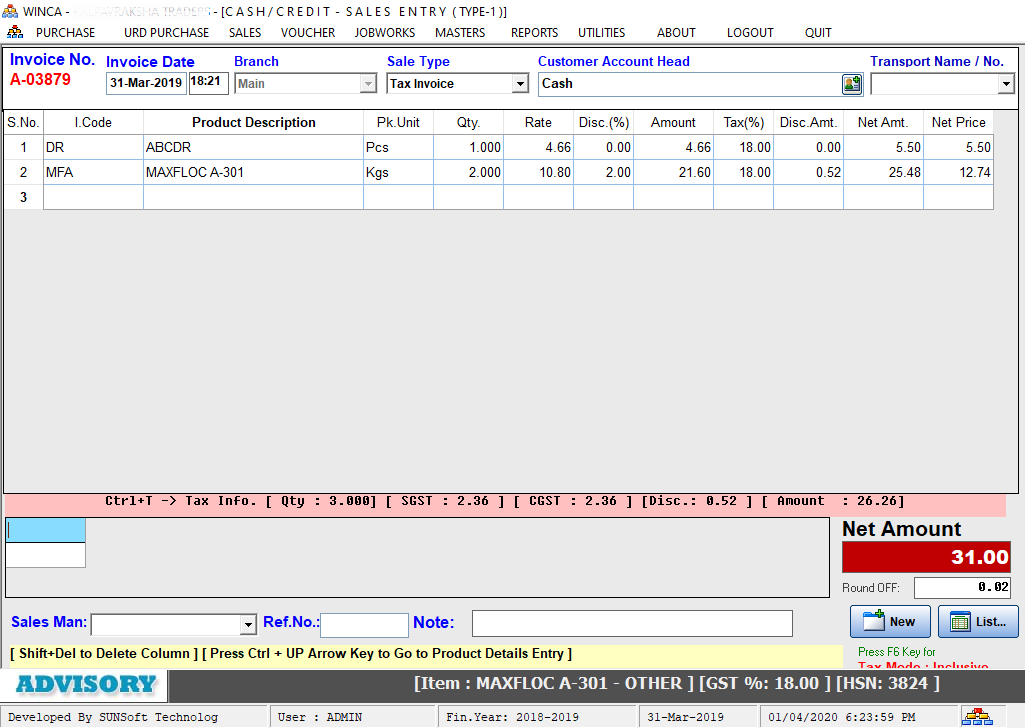
Task: Click the I.Code column header
Action: pyautogui.click(x=93, y=122)
